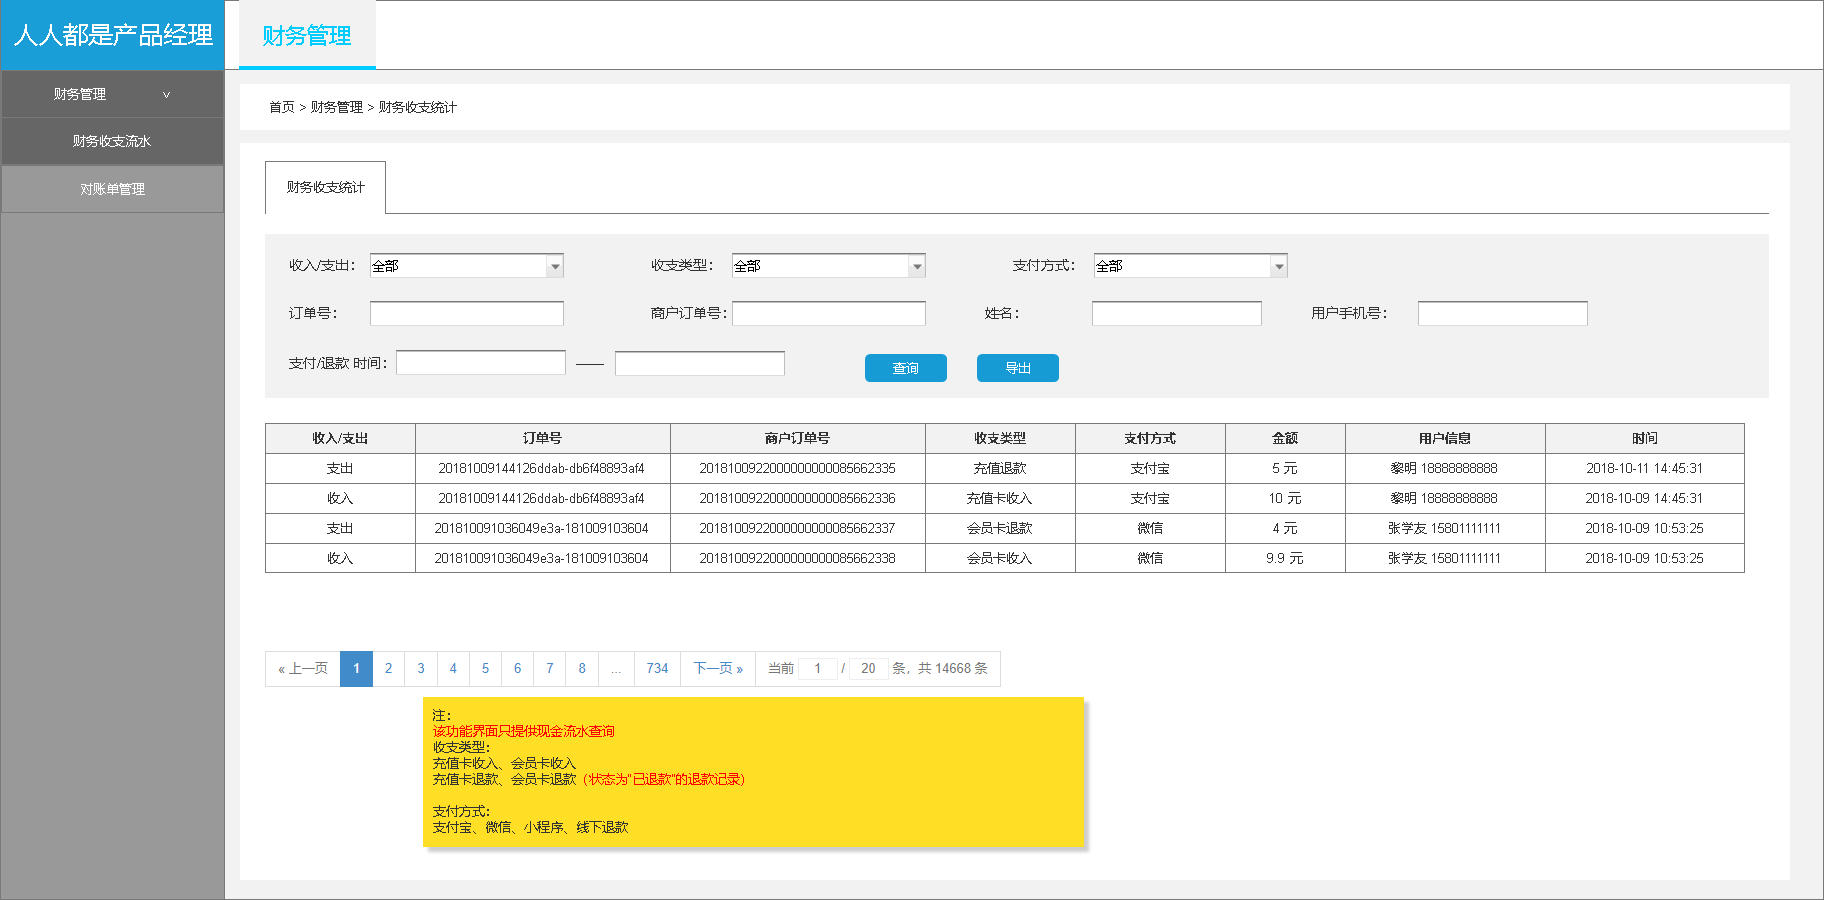Select page 5 in the pager
The image size is (1824, 900).
(485, 668)
